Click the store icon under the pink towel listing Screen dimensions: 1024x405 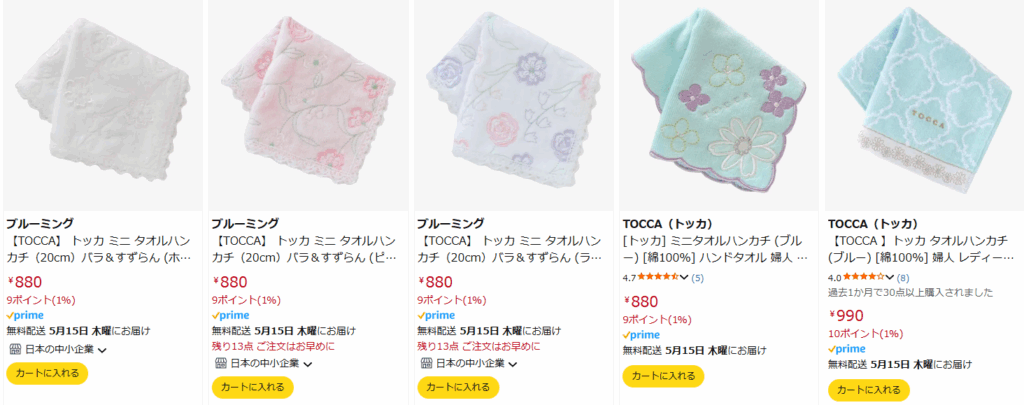tap(221, 363)
